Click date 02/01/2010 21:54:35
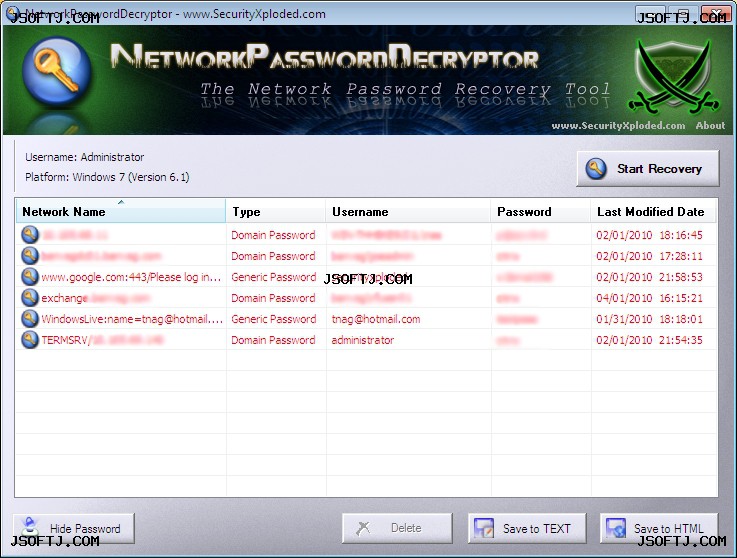The width and height of the screenshot is (737, 558). point(650,340)
